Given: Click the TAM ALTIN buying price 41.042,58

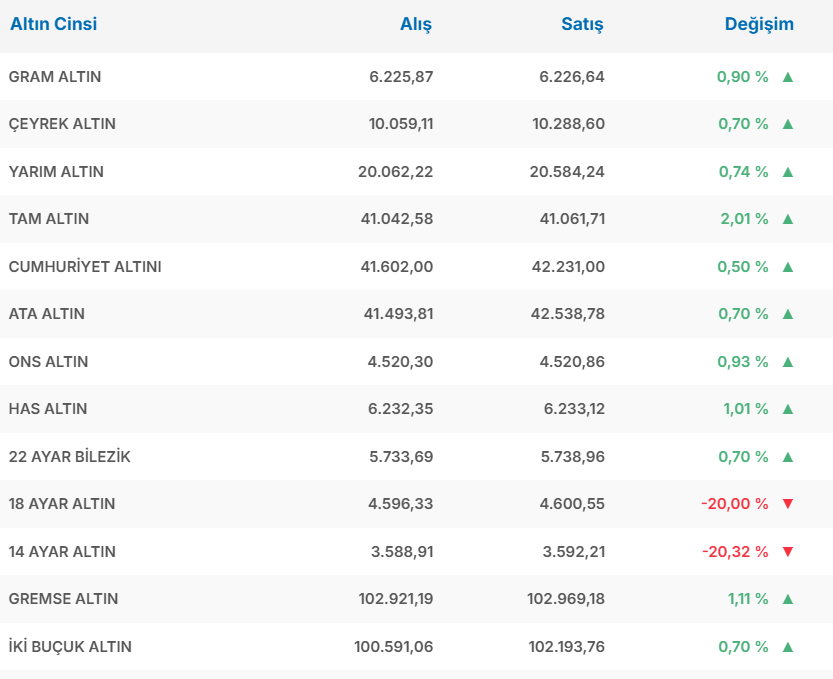Looking at the screenshot, I should tap(397, 219).
